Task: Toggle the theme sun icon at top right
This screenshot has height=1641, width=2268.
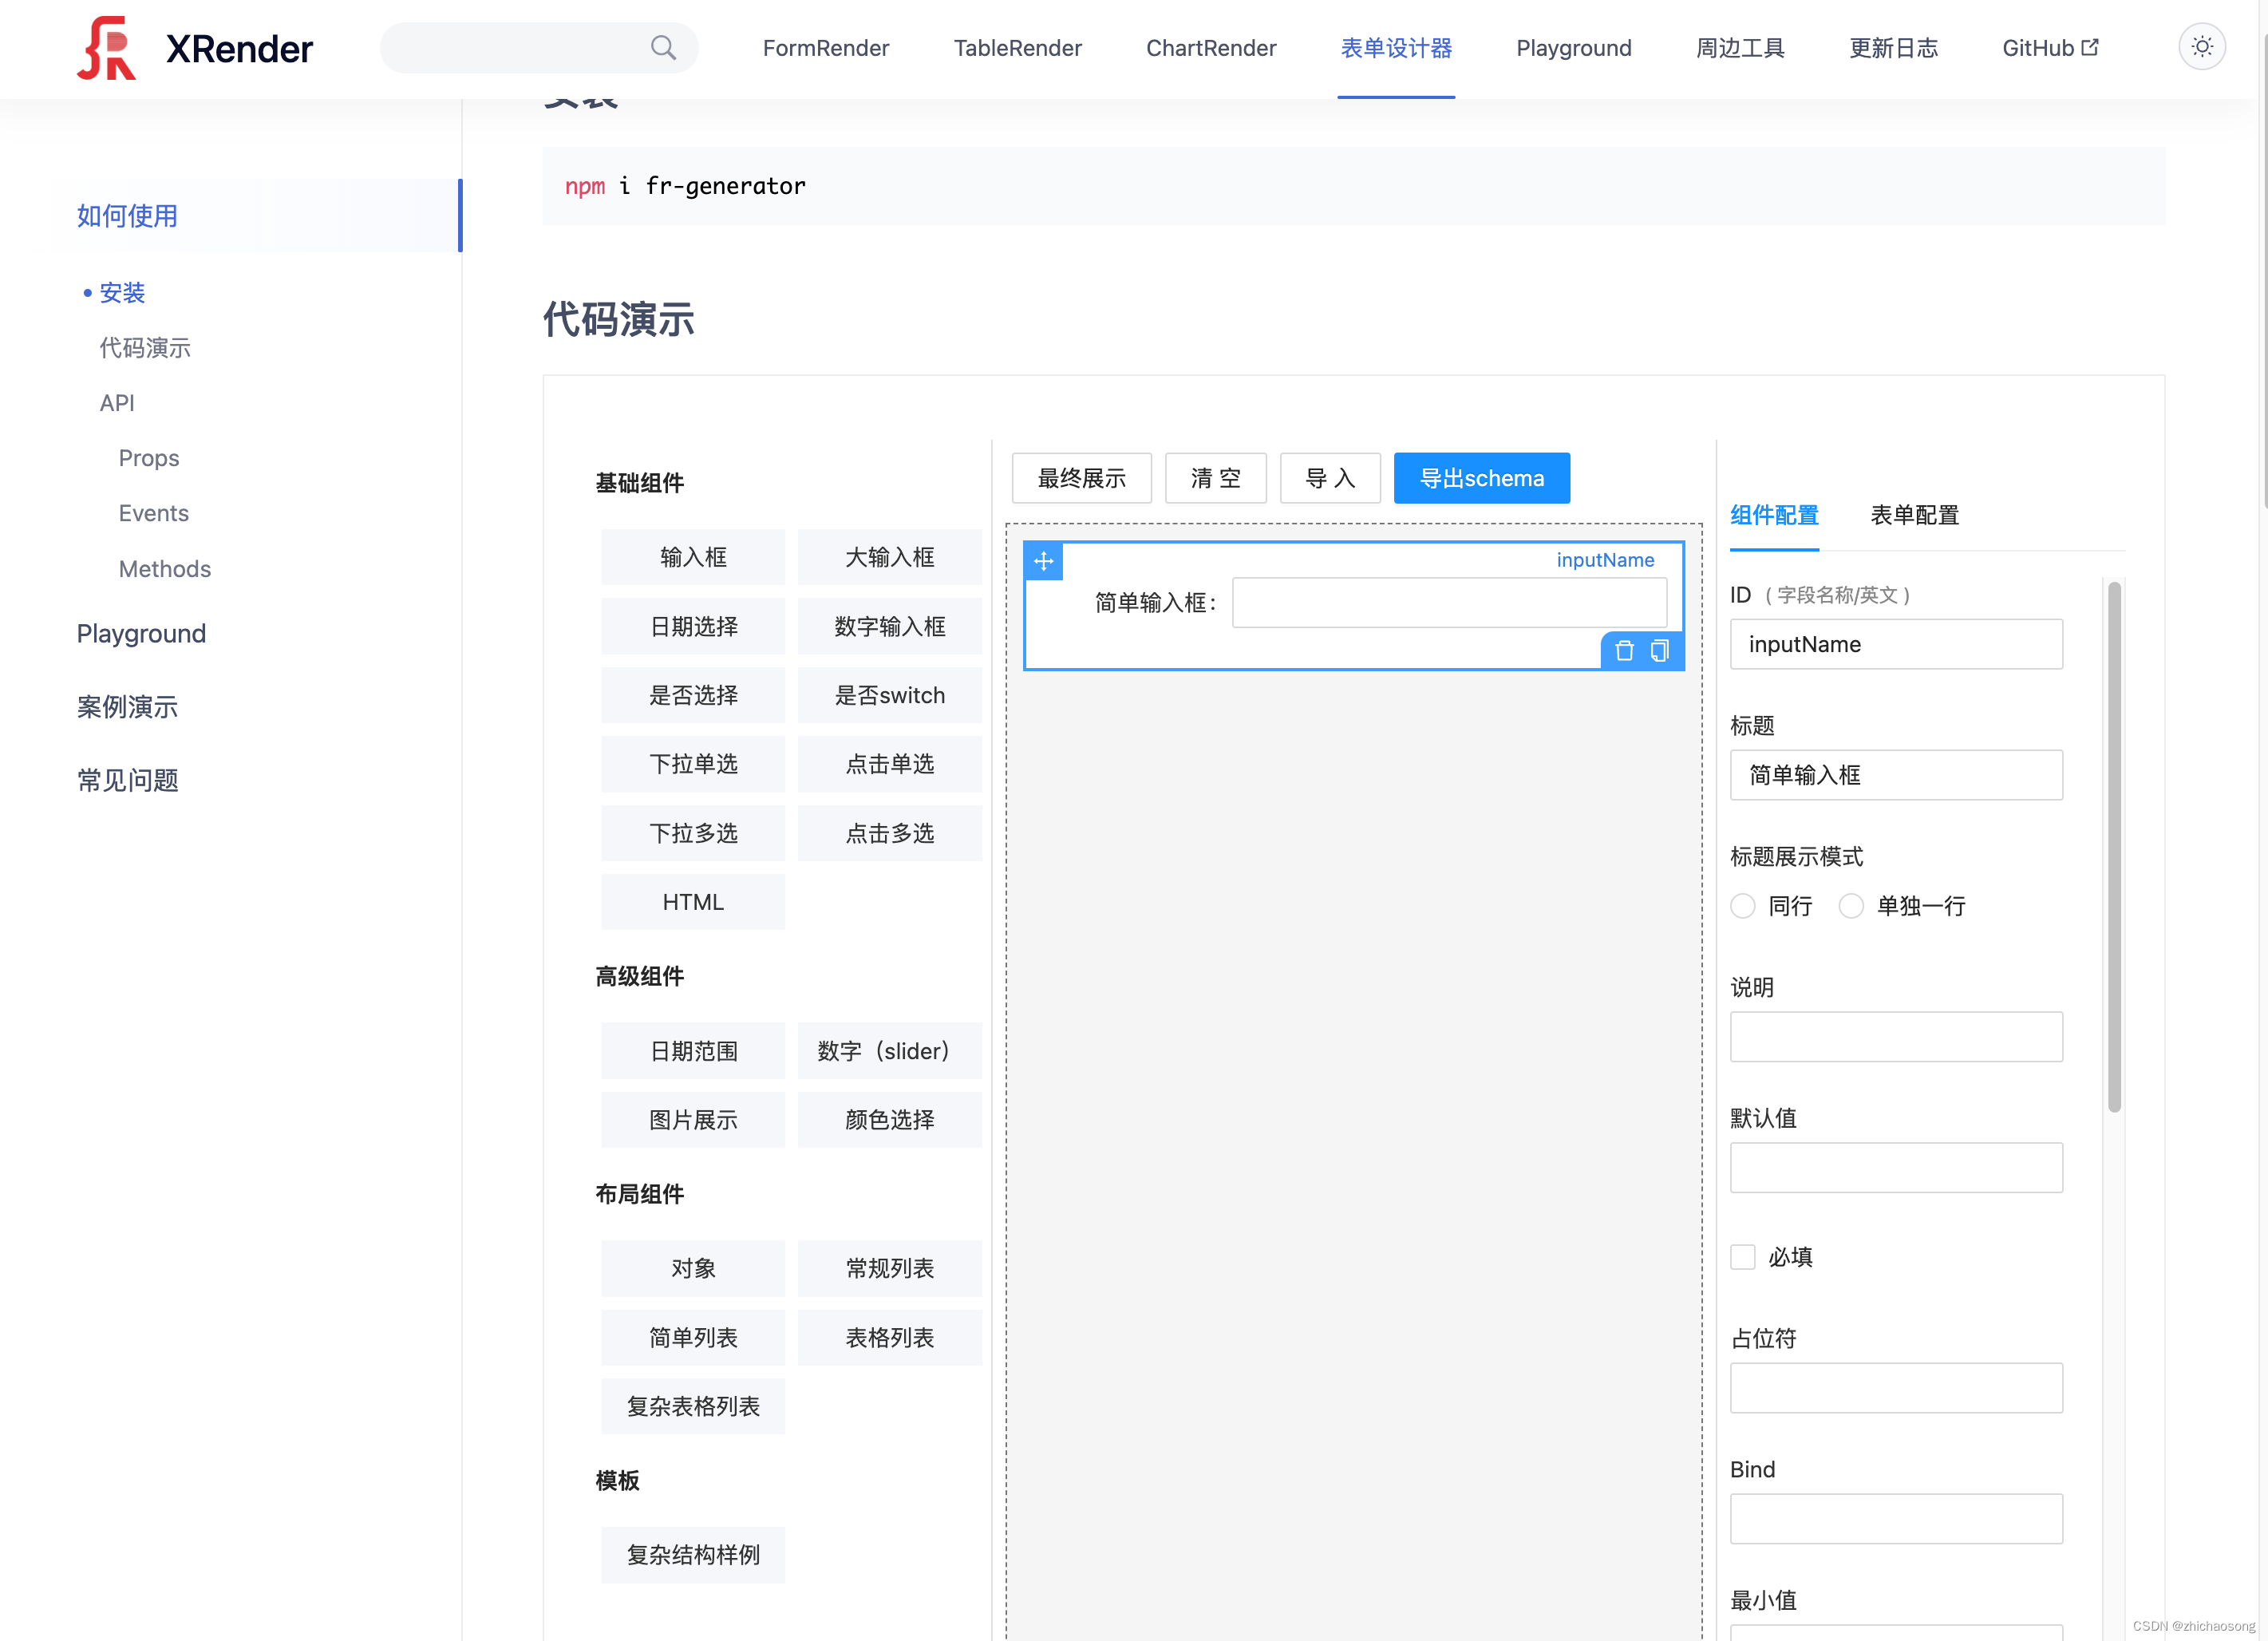Action: click(x=2201, y=46)
